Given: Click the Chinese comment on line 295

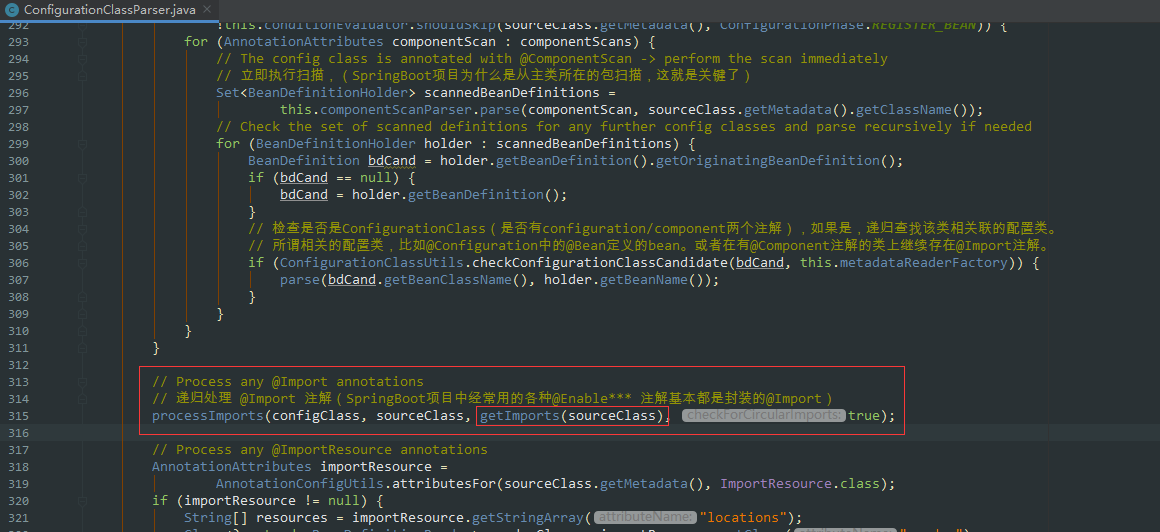Looking at the screenshot, I should pos(485,75).
